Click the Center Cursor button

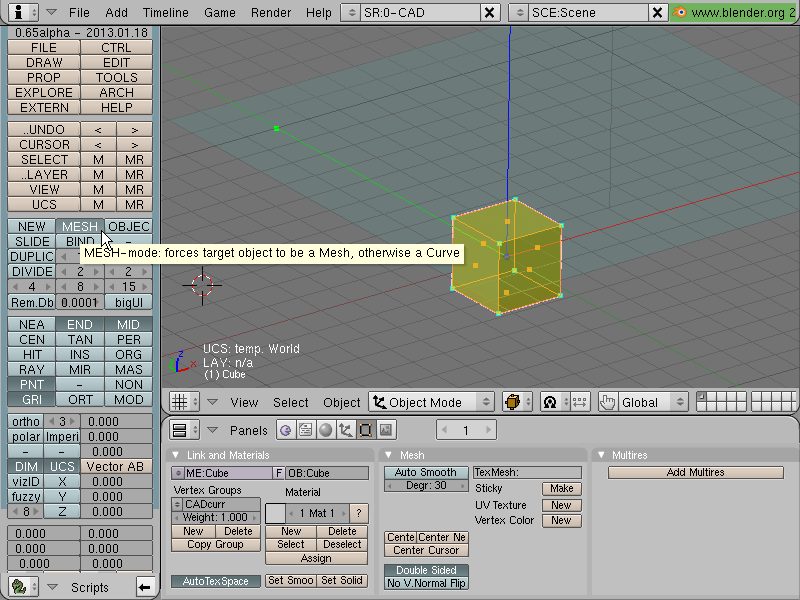tap(426, 551)
